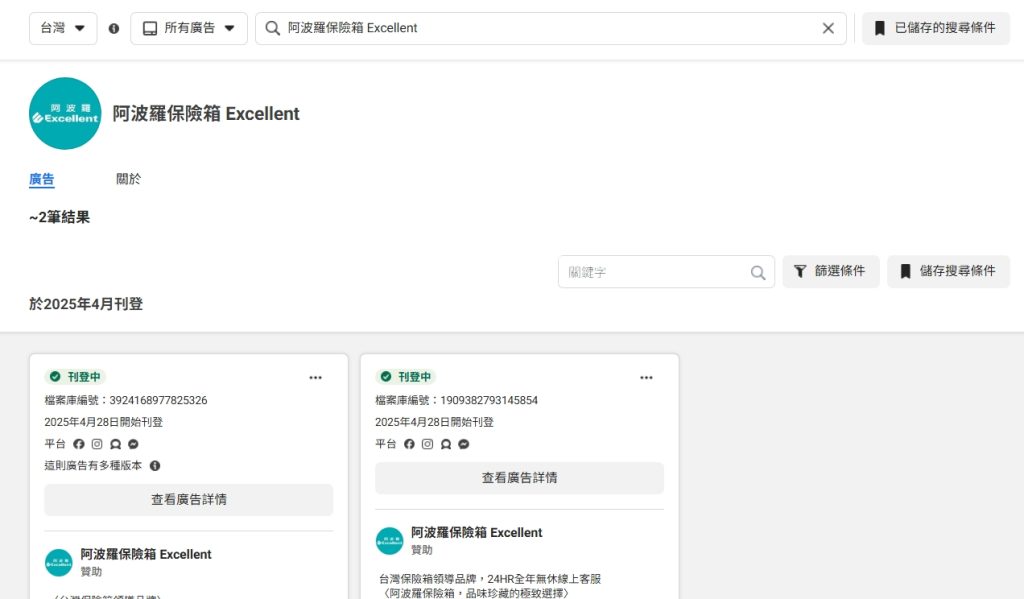Open more options on ad 3924168977825326
This screenshot has height=599, width=1024.
[x=315, y=378]
